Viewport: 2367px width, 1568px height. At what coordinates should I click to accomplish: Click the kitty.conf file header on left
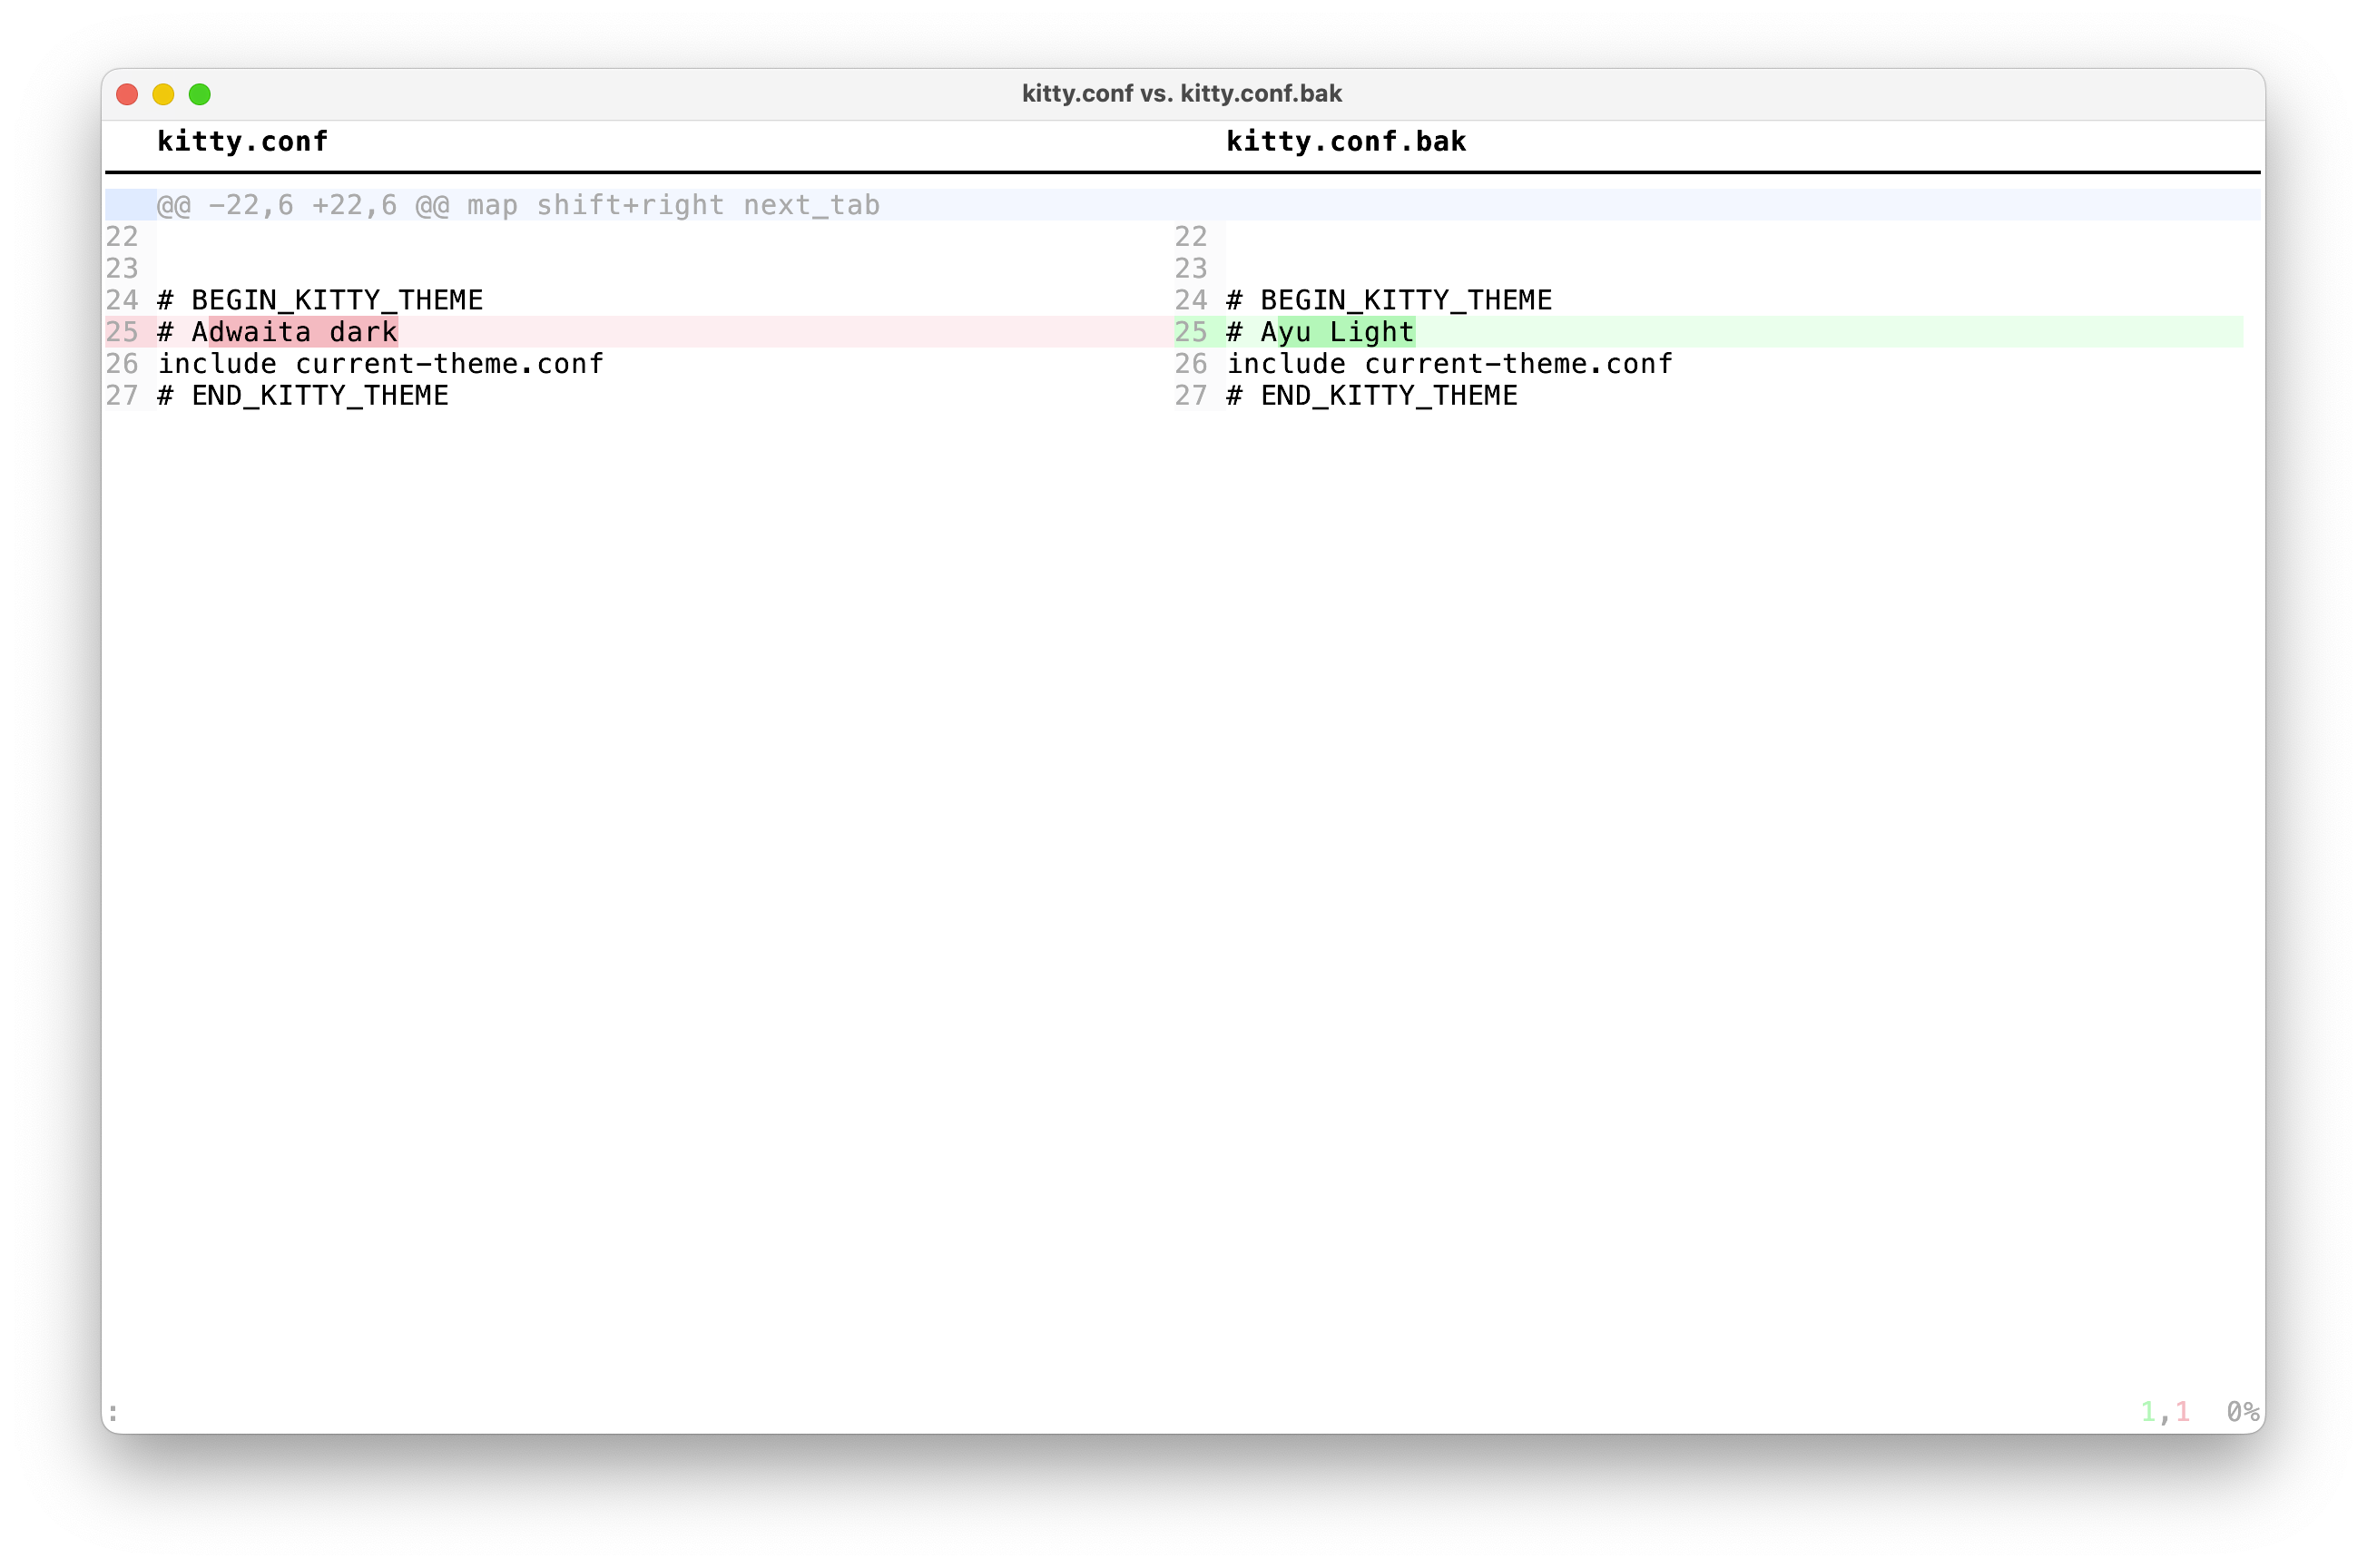[x=242, y=142]
